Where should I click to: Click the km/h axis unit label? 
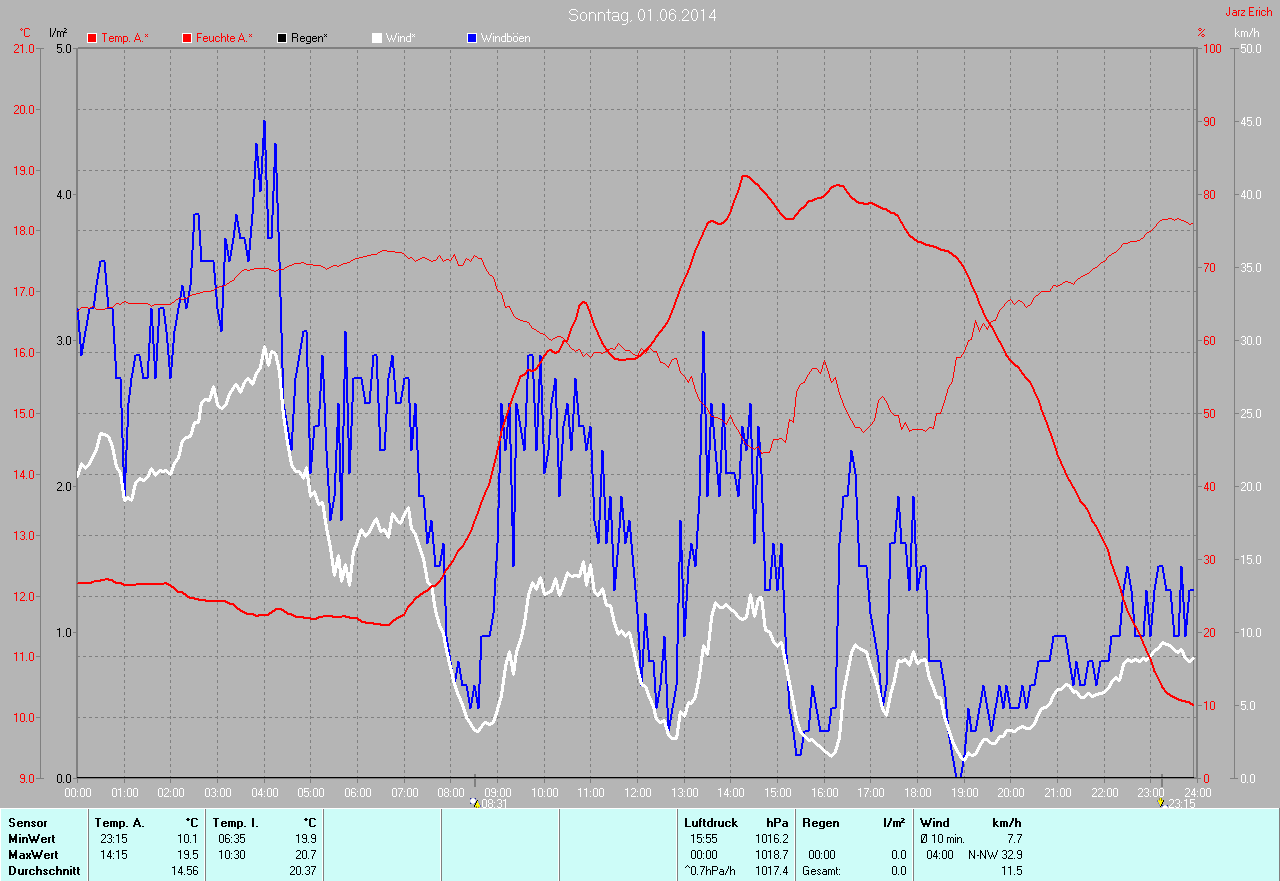point(1247,33)
